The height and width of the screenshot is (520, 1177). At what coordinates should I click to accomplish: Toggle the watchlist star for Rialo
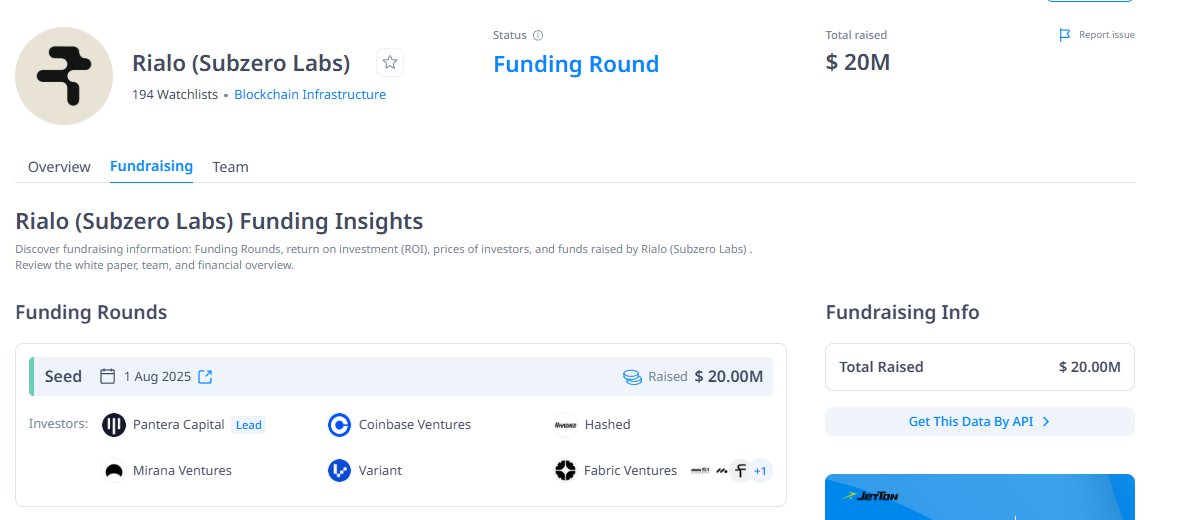390,63
